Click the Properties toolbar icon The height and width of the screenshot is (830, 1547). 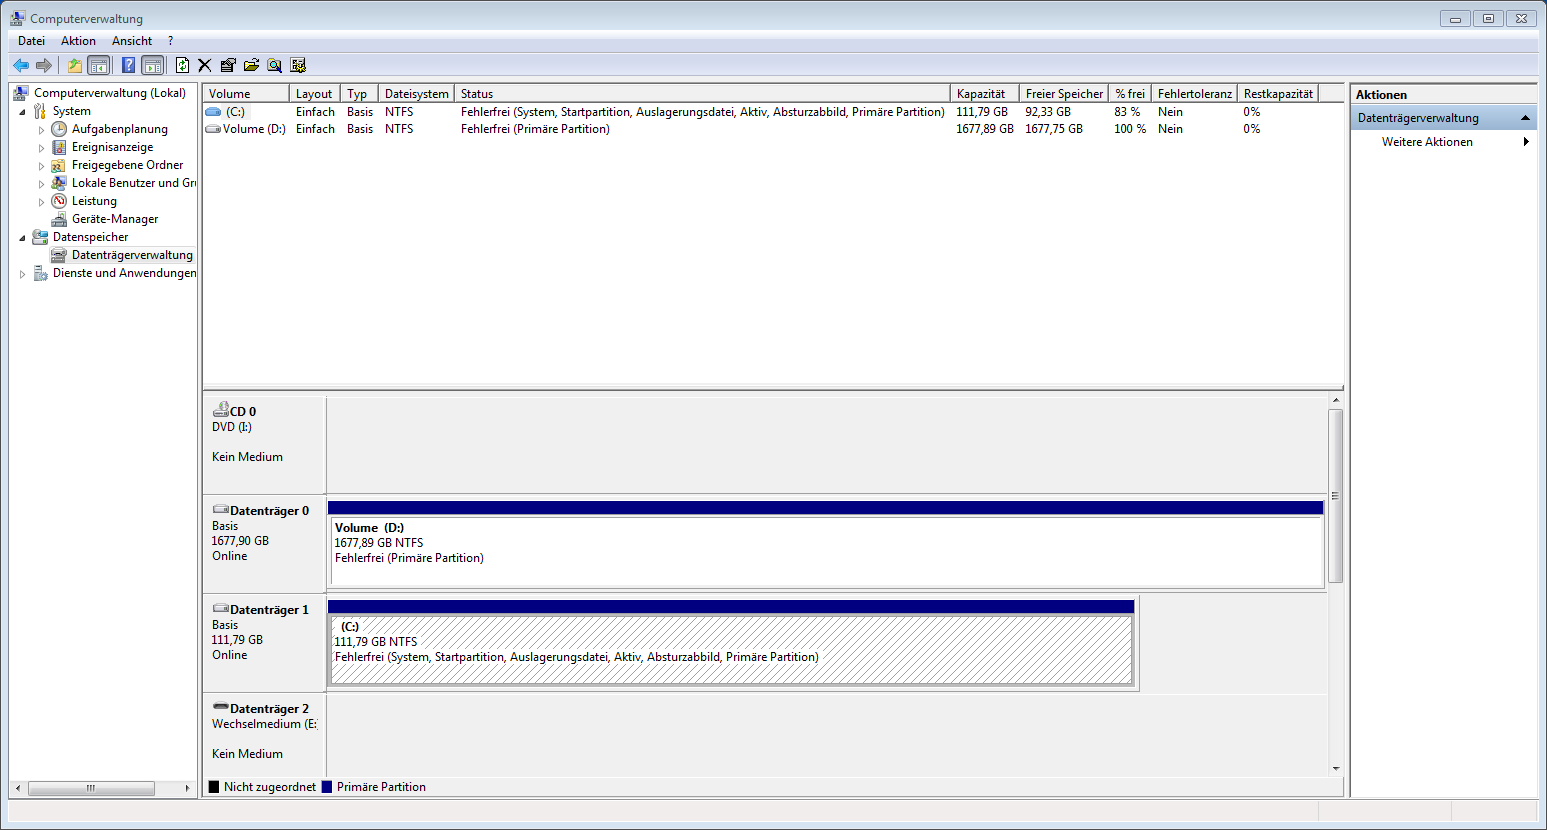(x=228, y=65)
